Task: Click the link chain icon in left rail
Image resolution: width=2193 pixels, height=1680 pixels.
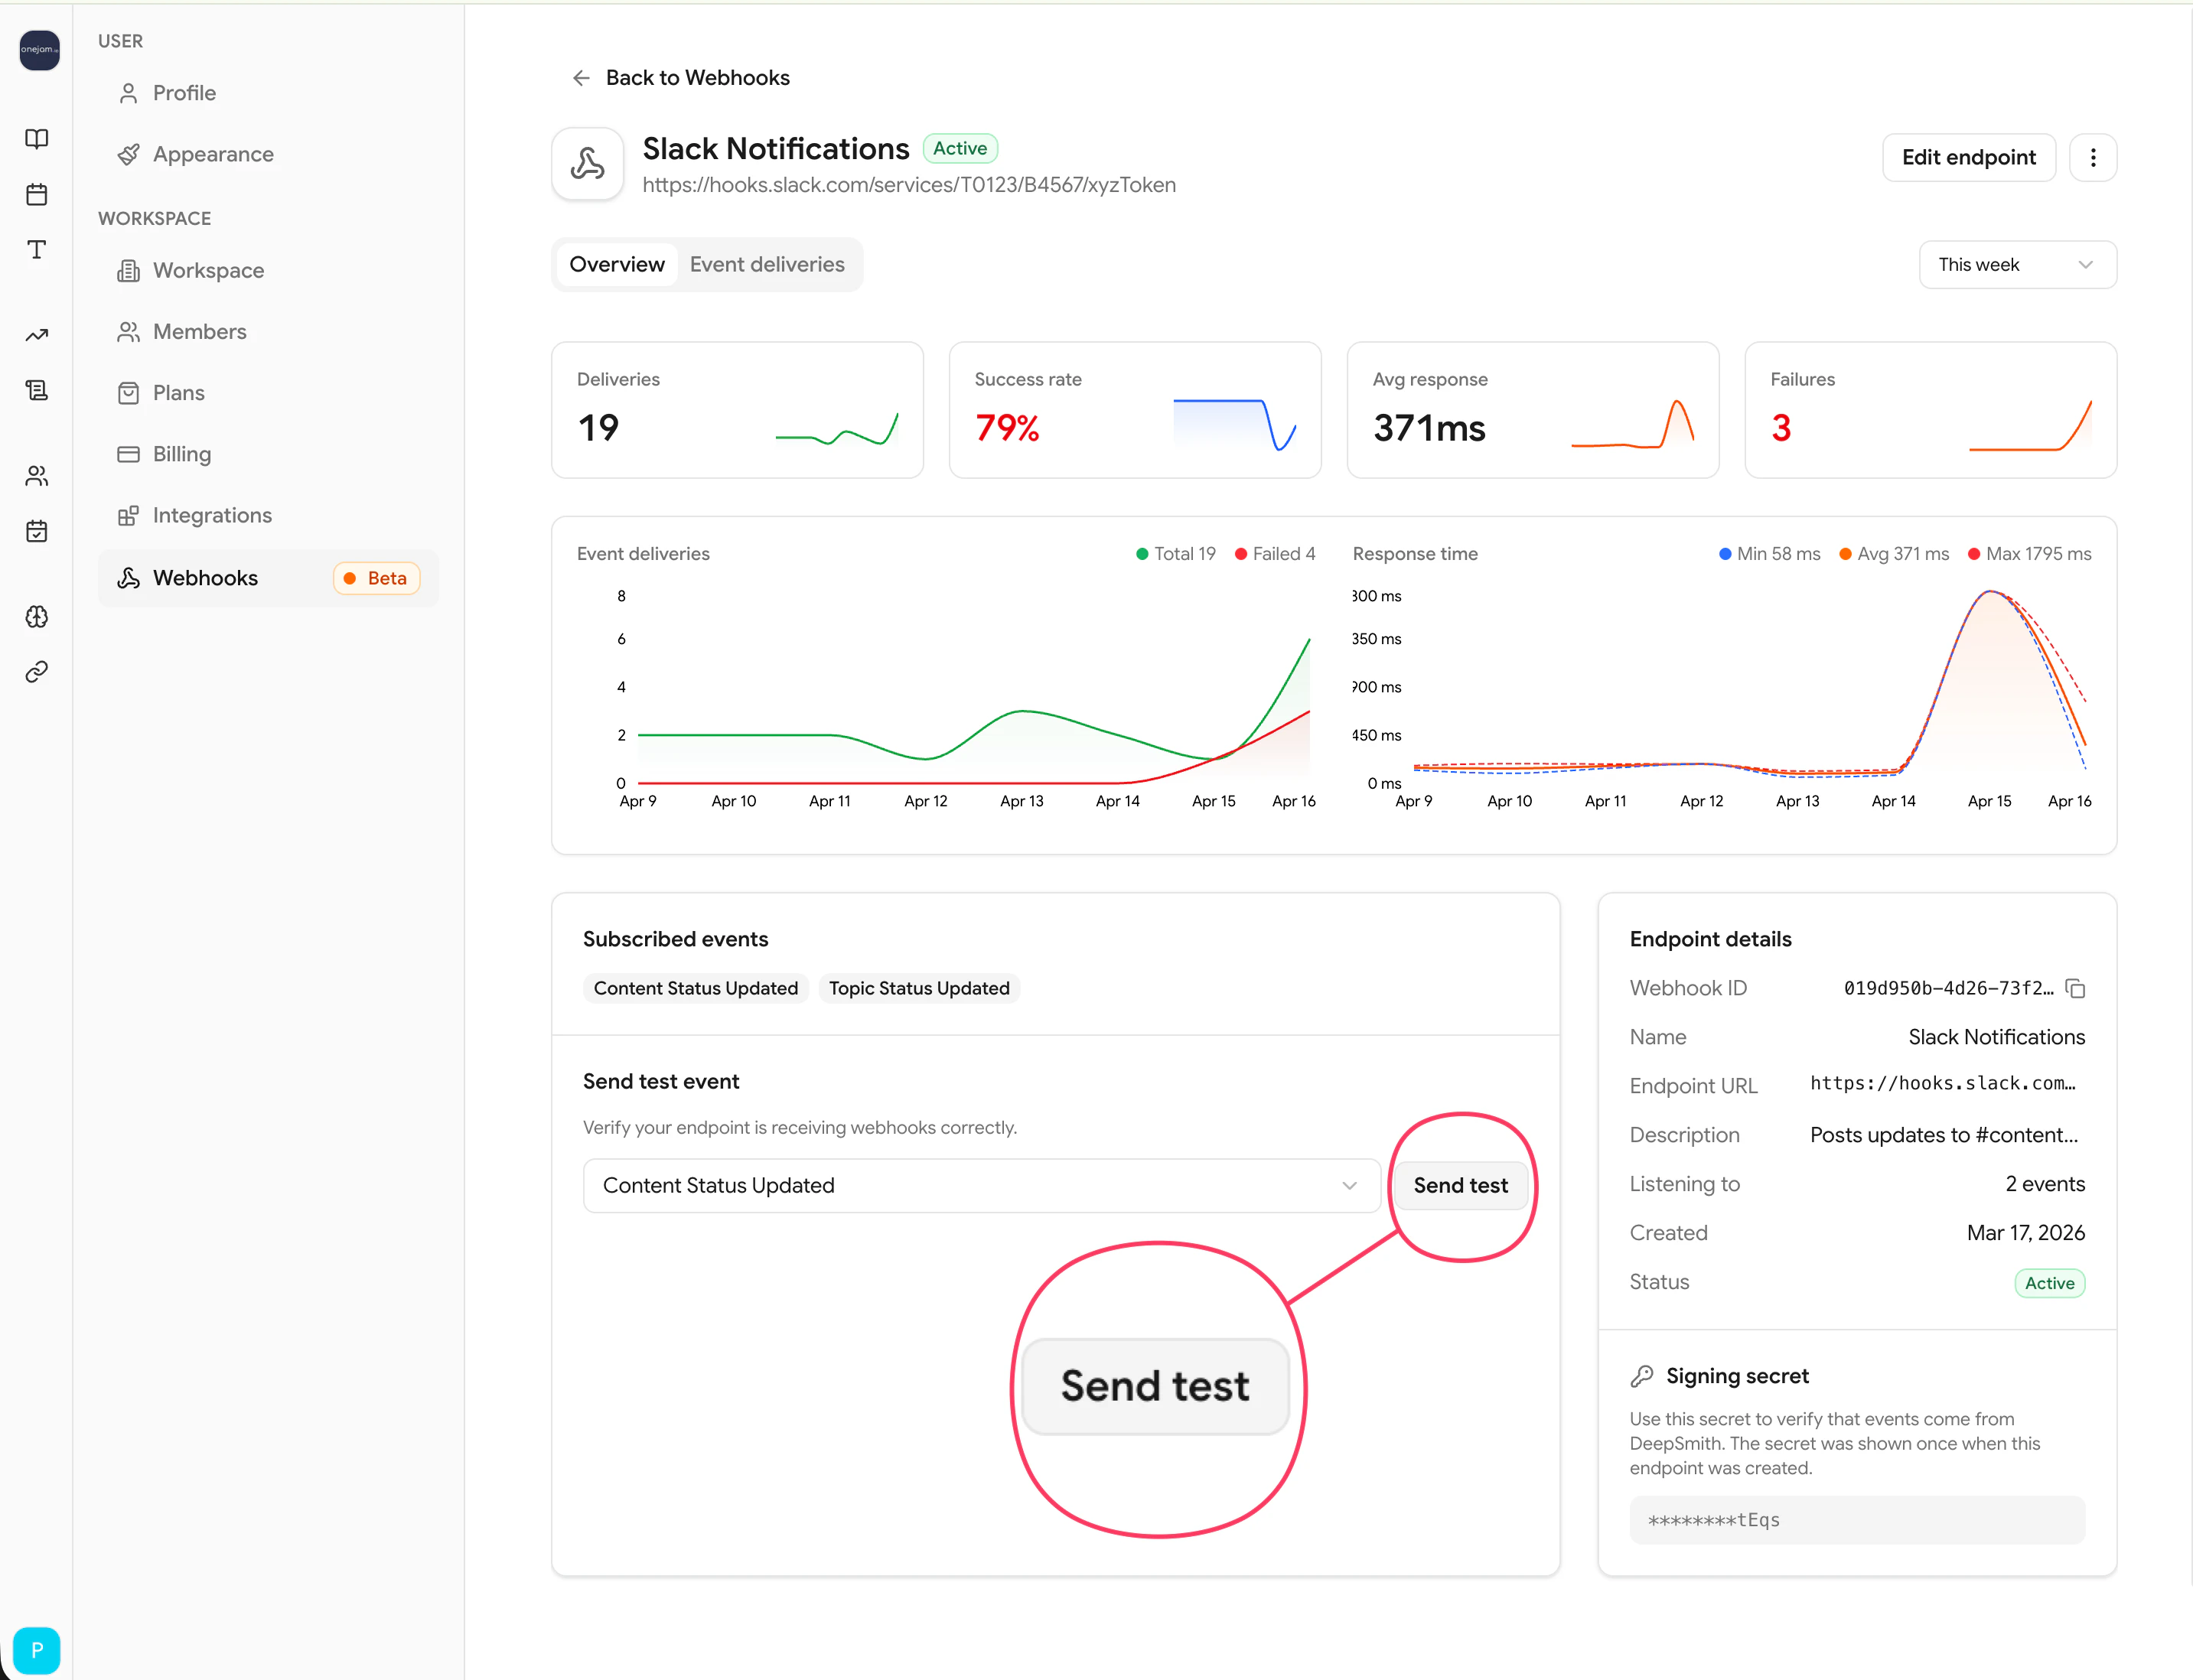Action: [37, 671]
